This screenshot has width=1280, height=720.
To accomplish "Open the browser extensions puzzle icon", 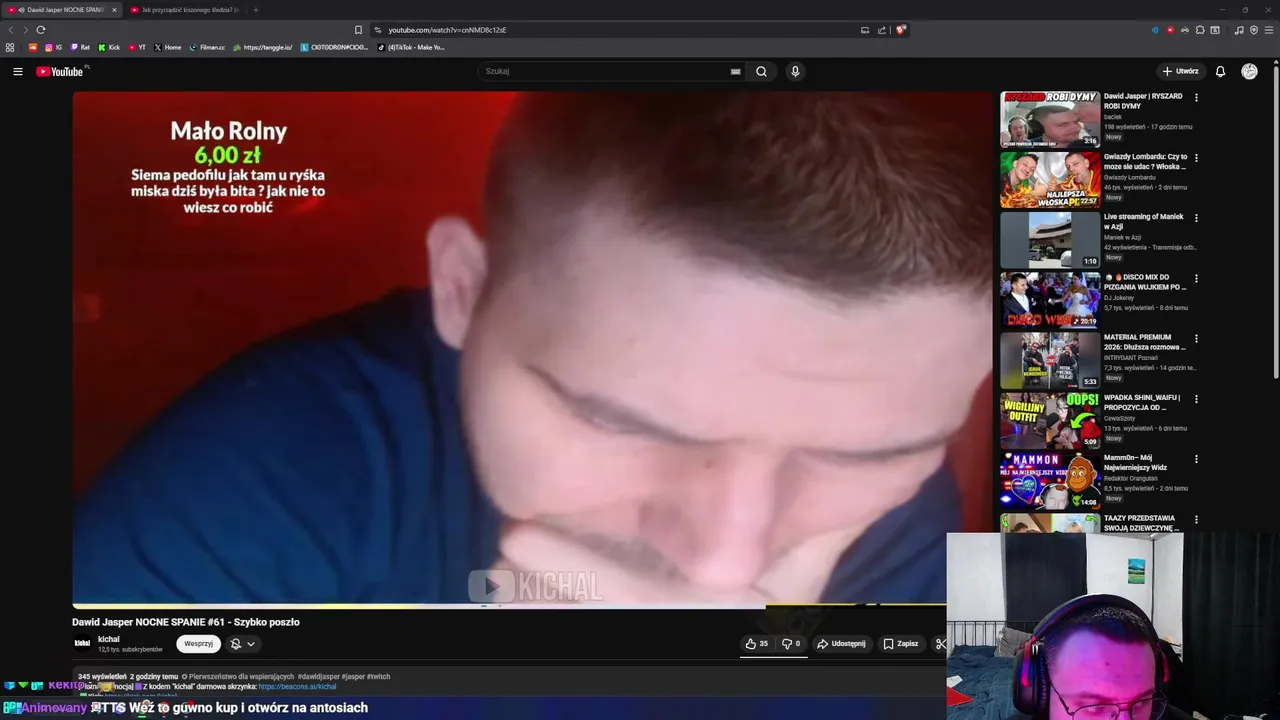I will click(1200, 30).
